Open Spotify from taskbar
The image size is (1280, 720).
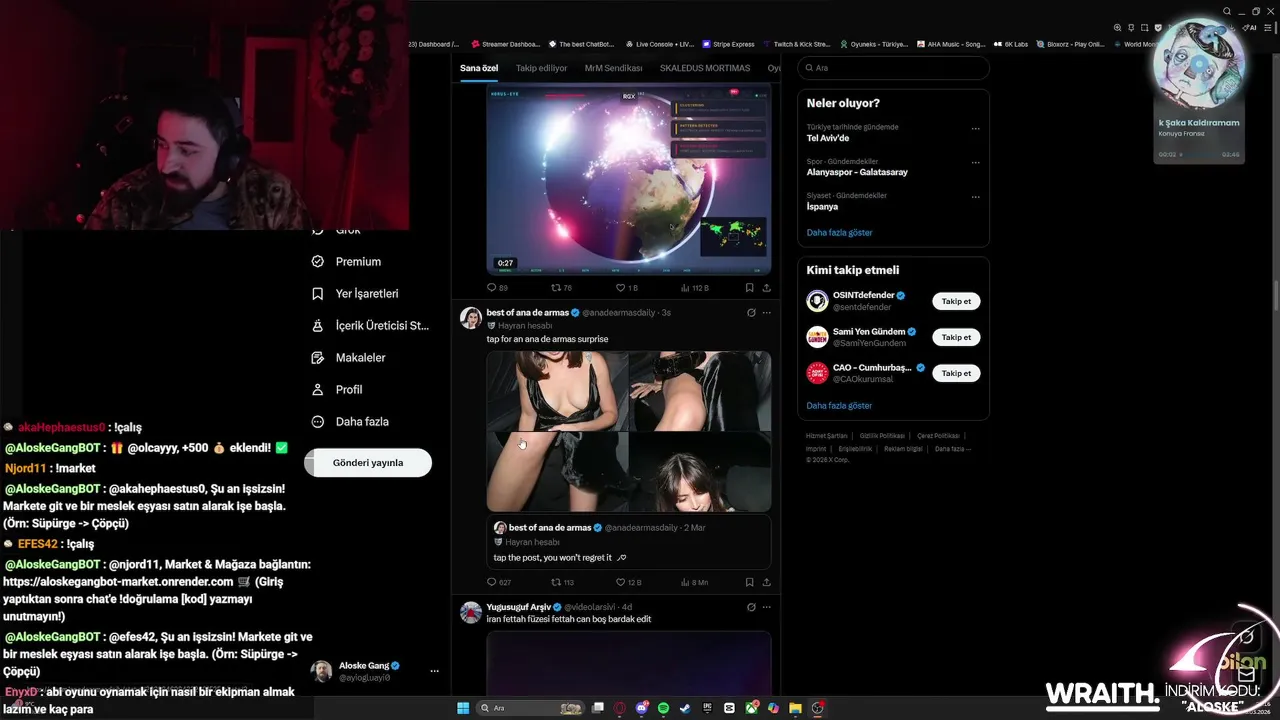click(x=663, y=708)
